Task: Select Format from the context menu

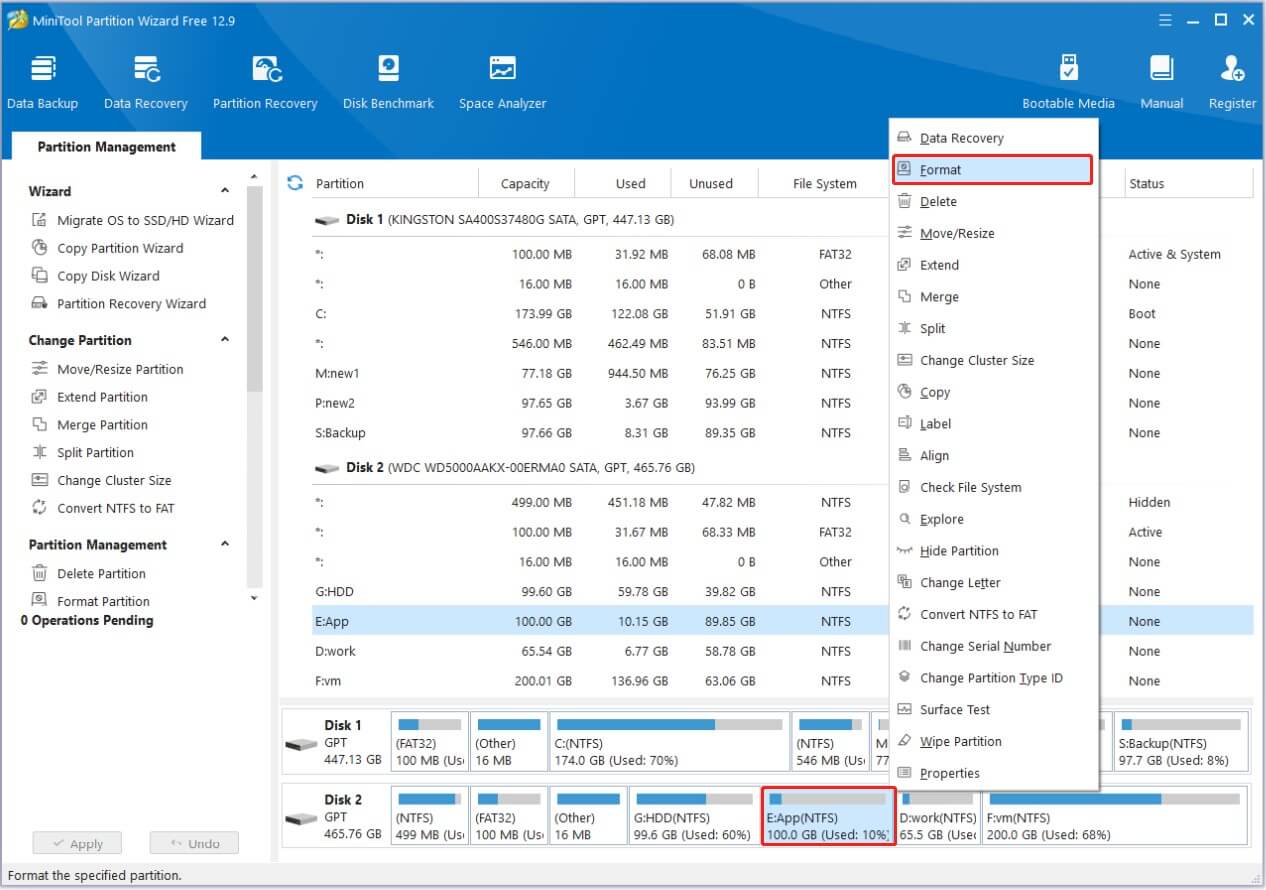Action: click(990, 169)
